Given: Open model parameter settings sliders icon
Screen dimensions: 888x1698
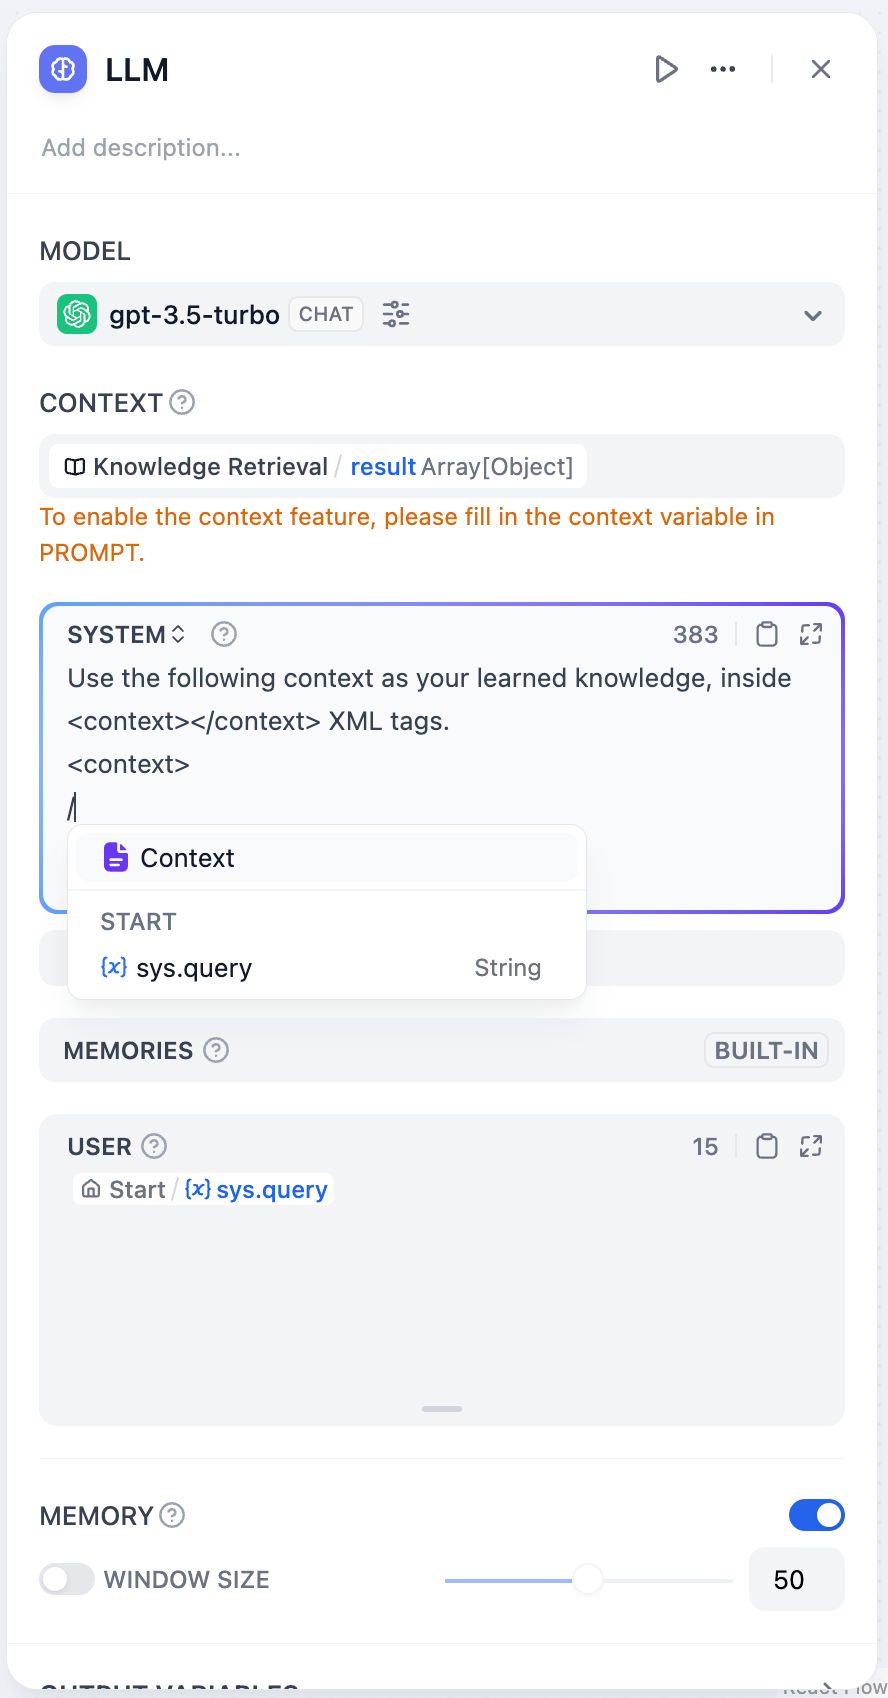Looking at the screenshot, I should (x=396, y=314).
